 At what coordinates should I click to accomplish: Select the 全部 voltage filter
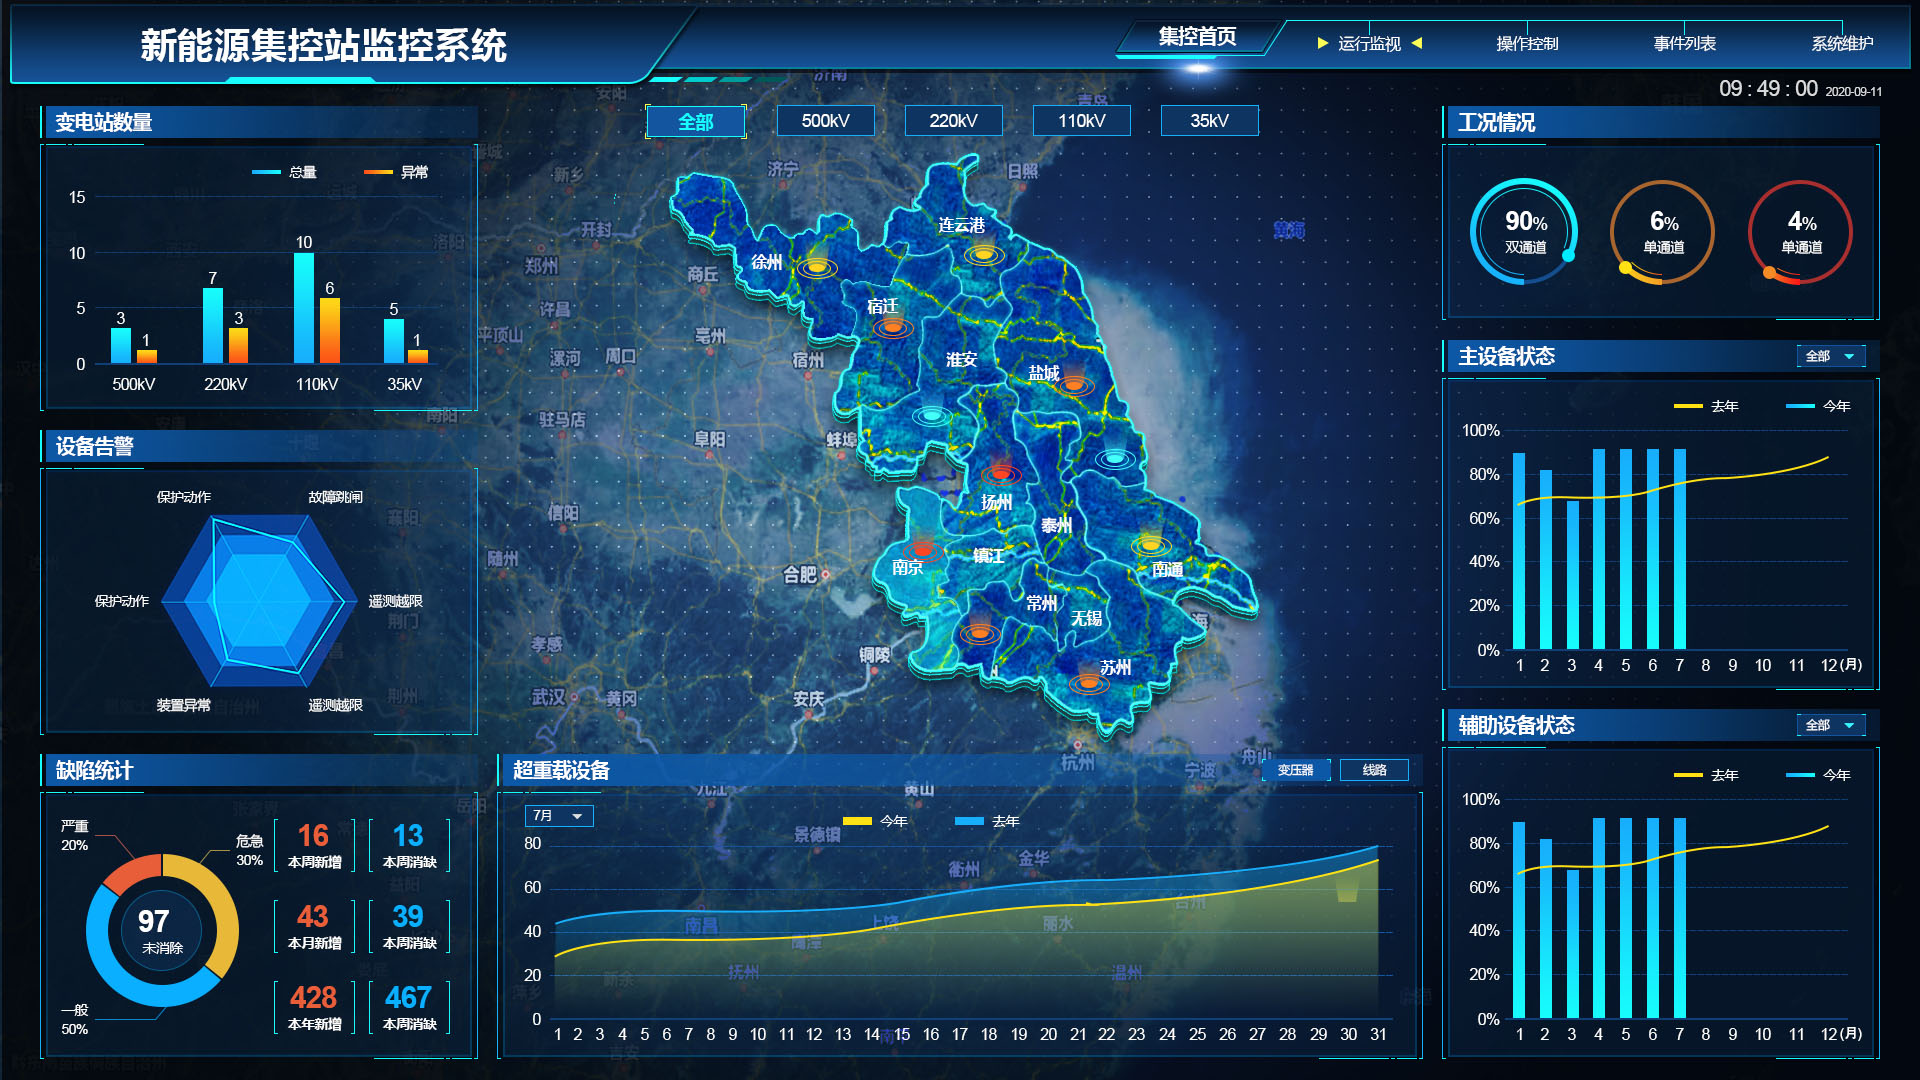click(x=695, y=121)
